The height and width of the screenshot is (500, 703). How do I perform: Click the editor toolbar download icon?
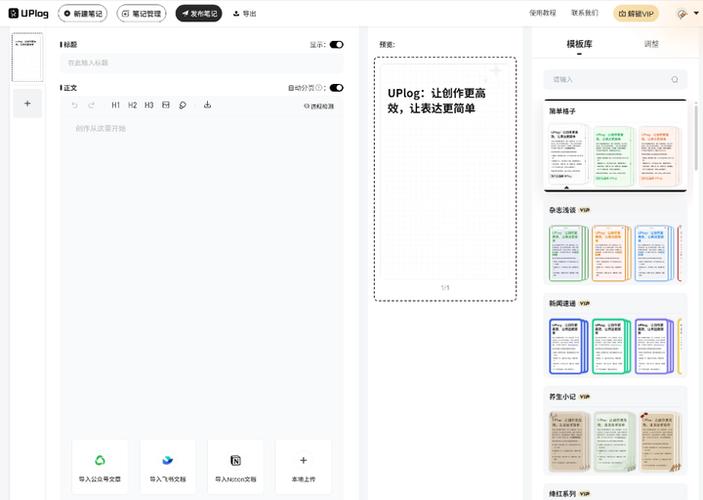[207, 105]
